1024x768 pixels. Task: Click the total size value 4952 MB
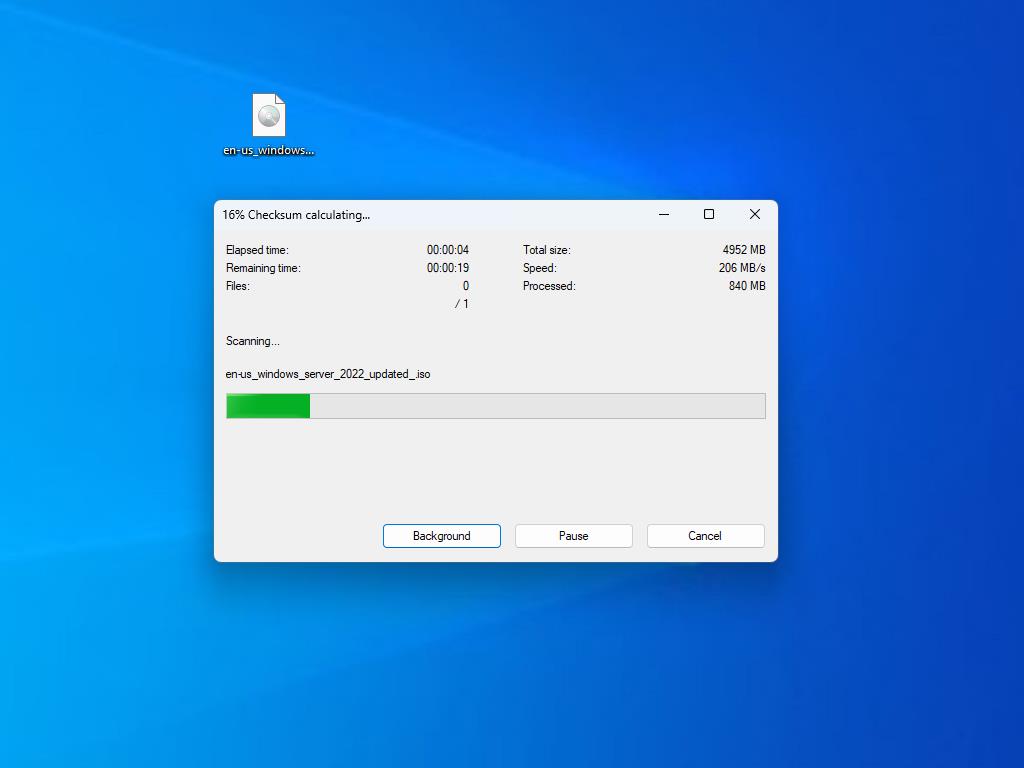point(744,250)
